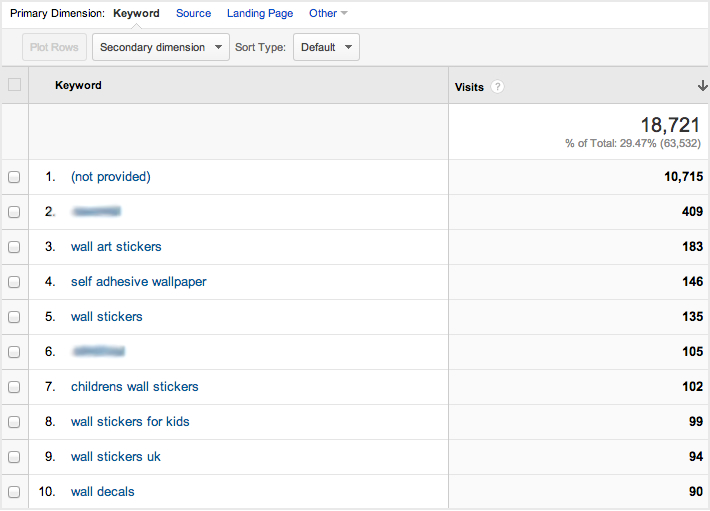Open the (not provided) keyword link
The width and height of the screenshot is (710, 511).
point(110,177)
